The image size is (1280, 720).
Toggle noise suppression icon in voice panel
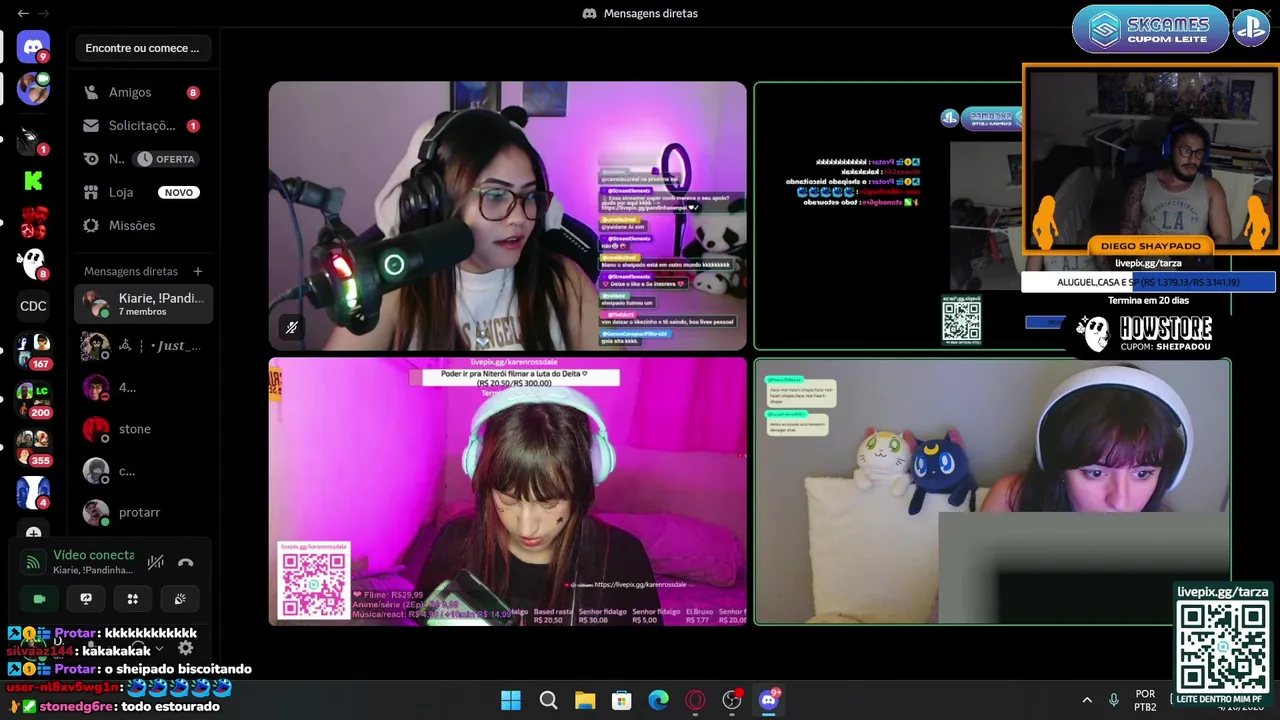155,562
